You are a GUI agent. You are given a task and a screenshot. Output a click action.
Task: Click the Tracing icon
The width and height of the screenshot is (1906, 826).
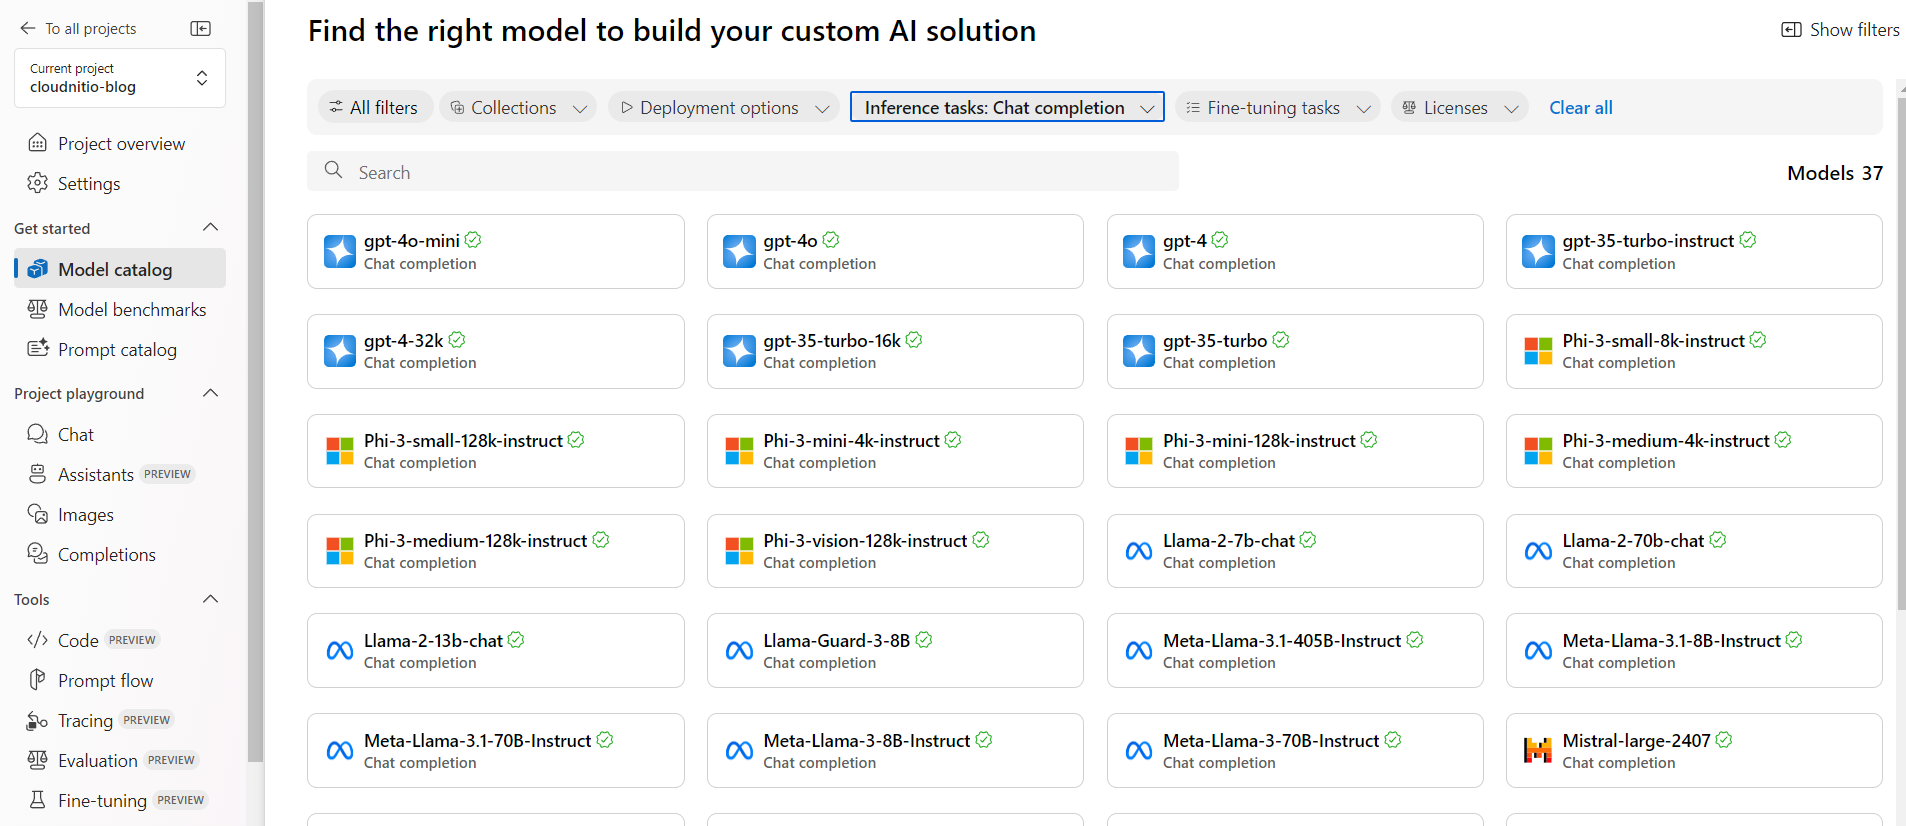[x=37, y=720]
